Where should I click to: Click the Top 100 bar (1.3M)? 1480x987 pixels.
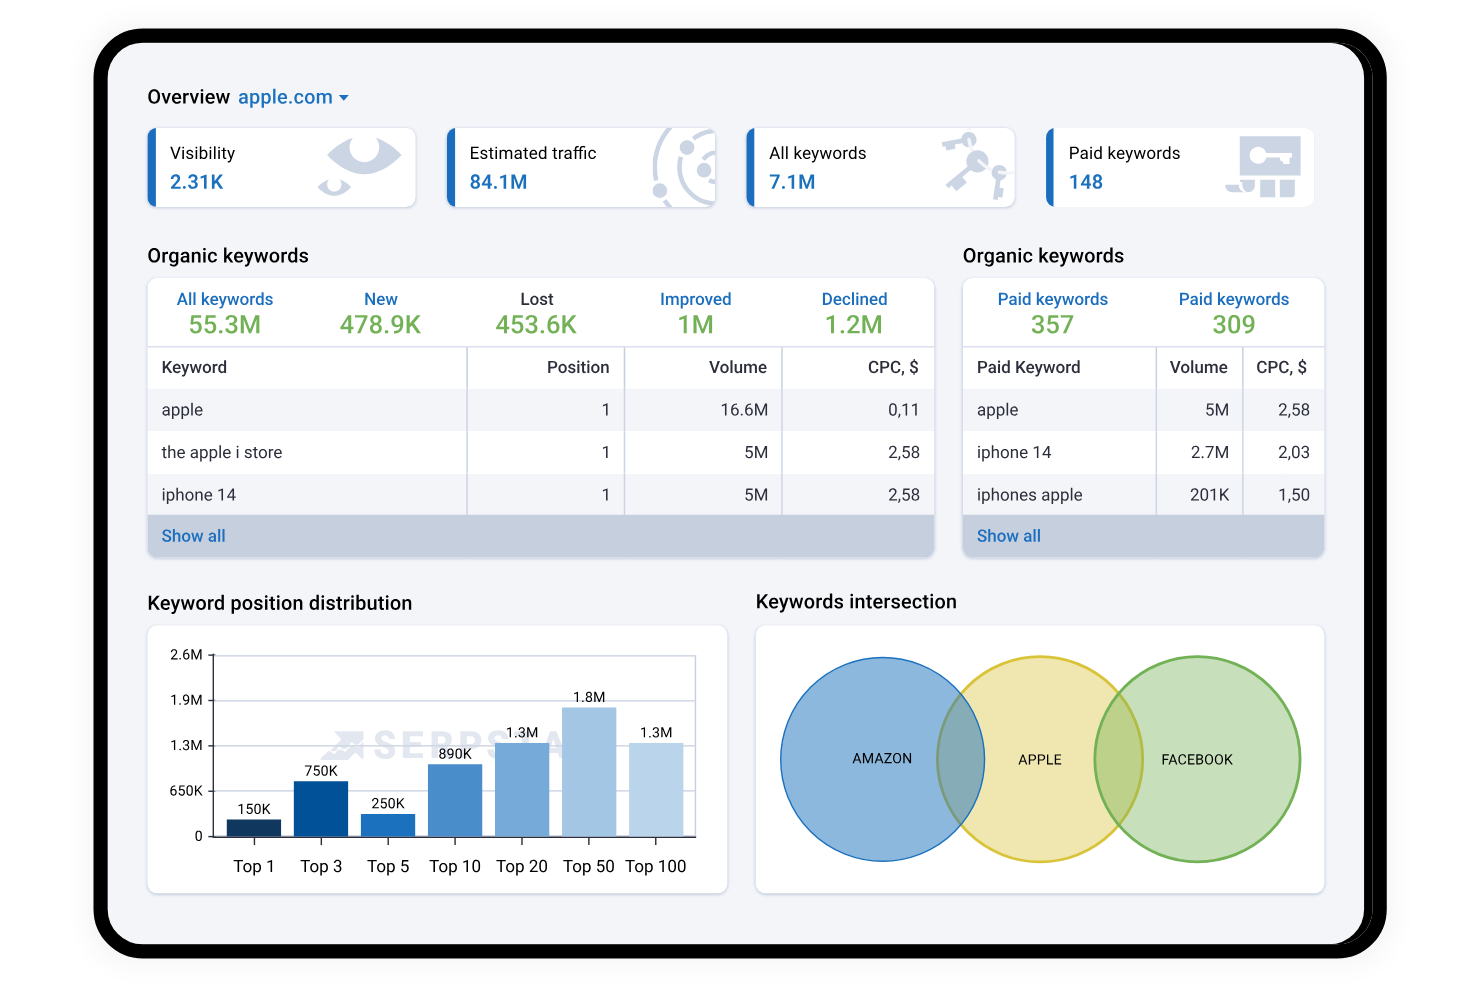click(x=656, y=789)
